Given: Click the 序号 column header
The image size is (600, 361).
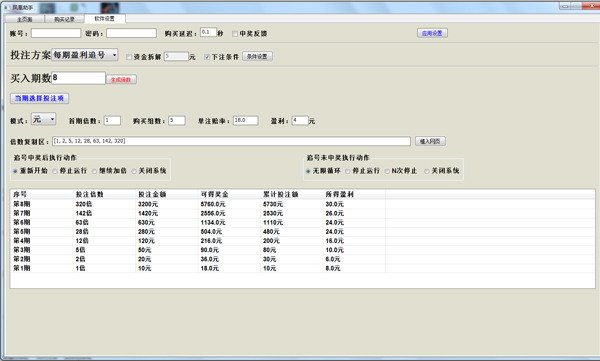Looking at the screenshot, I should pos(42,194).
